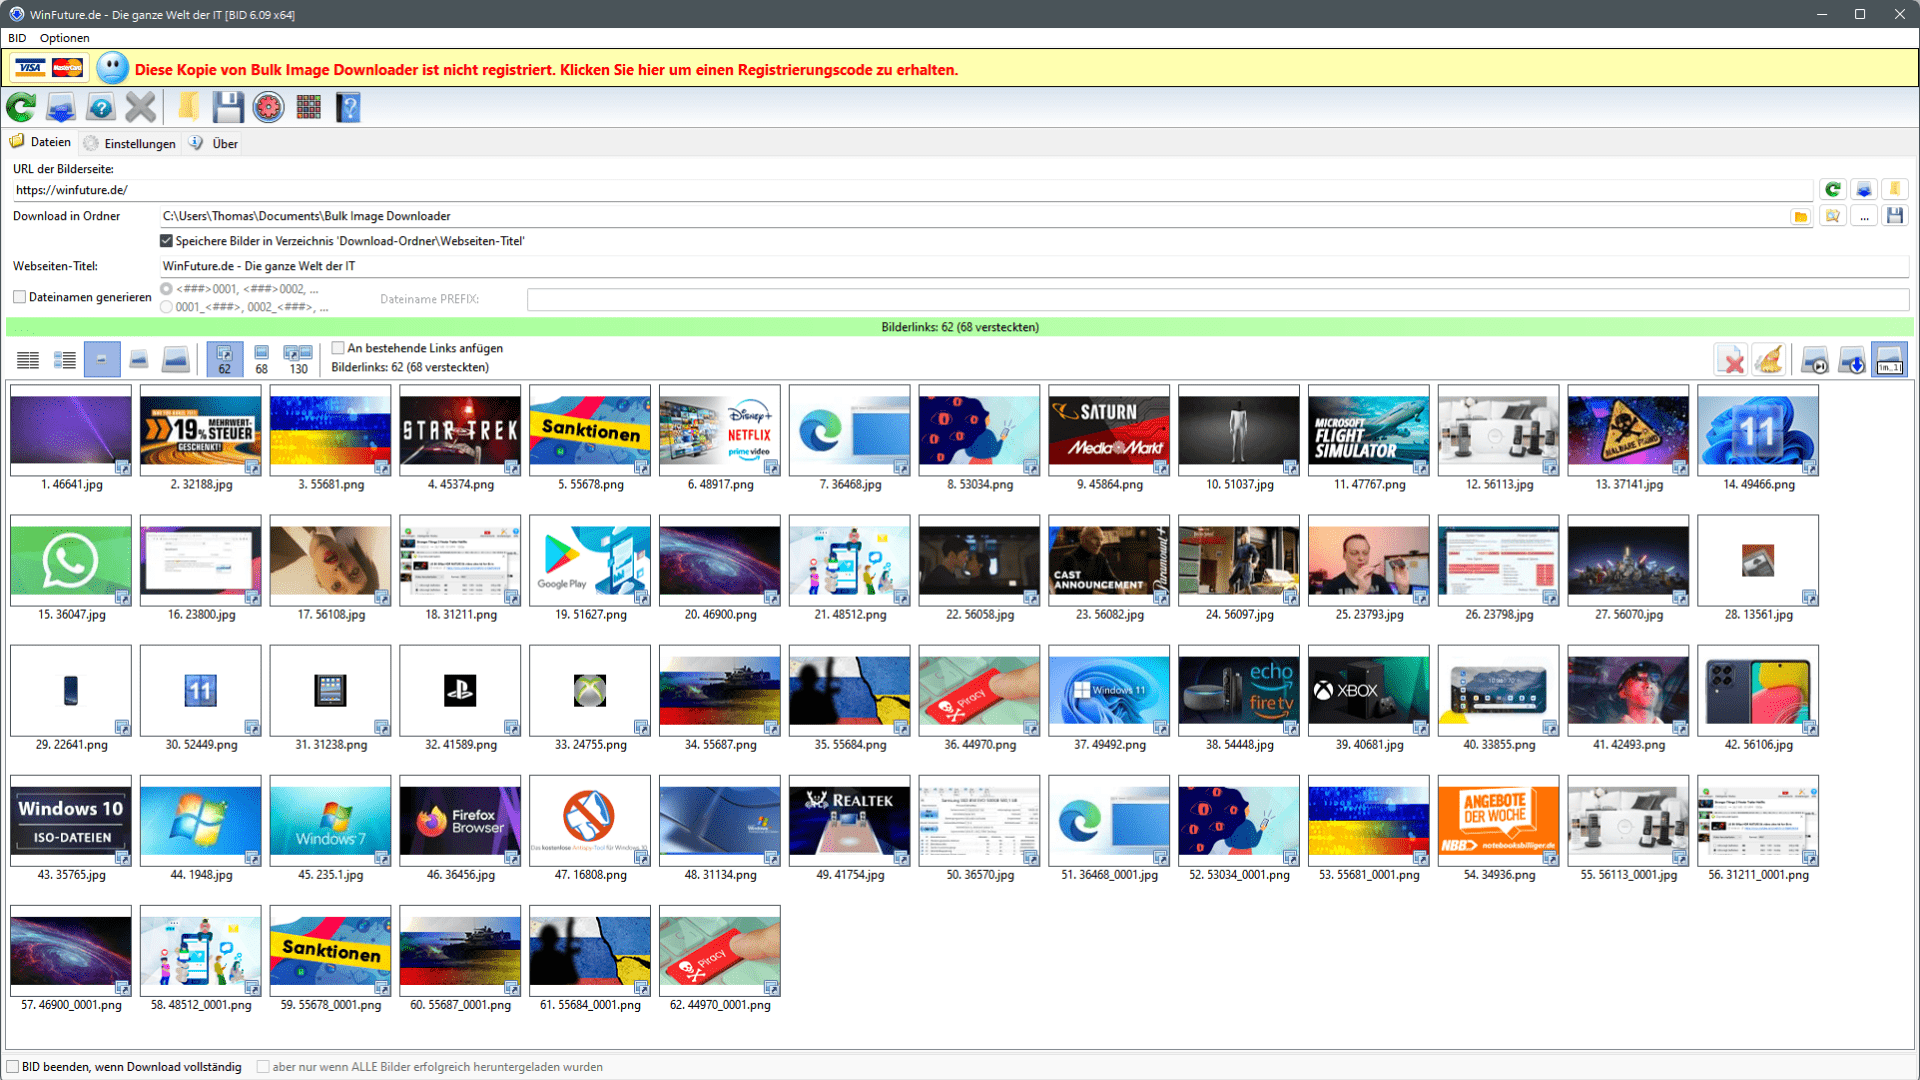The width and height of the screenshot is (1920, 1080).
Task: Click the URL der Bilderseite field
Action: pyautogui.click(x=912, y=190)
